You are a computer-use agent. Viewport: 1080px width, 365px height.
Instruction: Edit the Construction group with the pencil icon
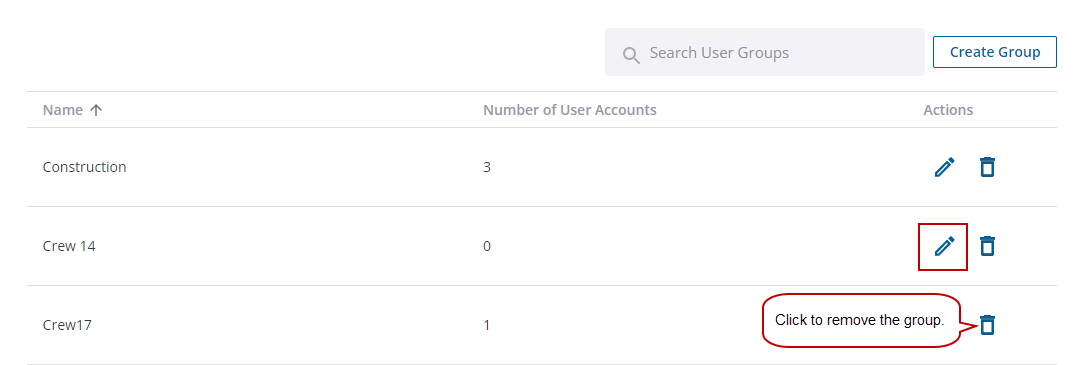coord(944,167)
